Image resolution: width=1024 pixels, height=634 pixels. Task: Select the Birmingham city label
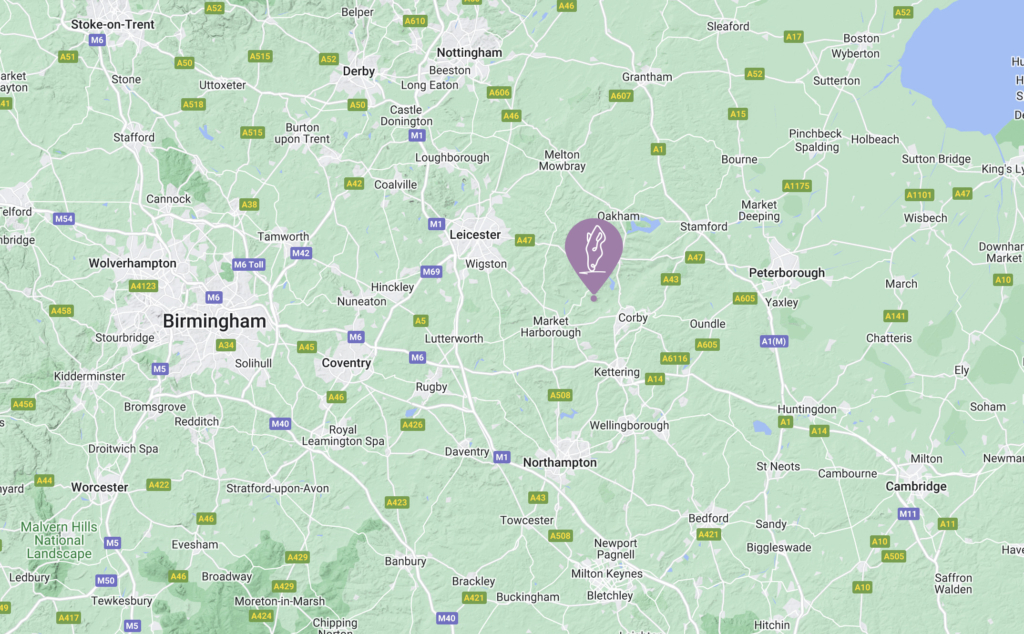pos(214,321)
